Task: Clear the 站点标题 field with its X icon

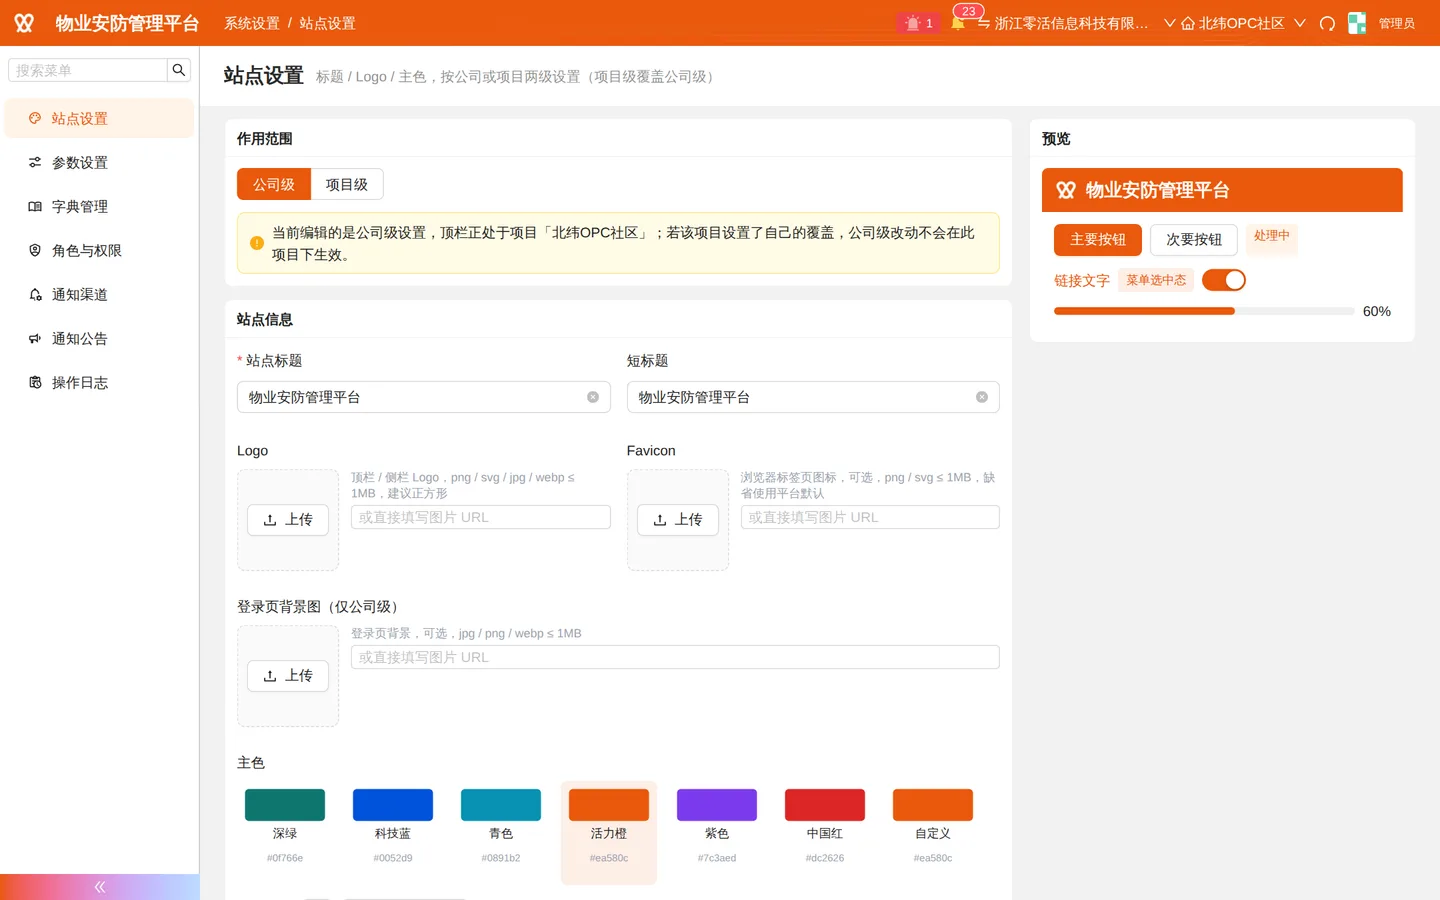Action: click(593, 397)
